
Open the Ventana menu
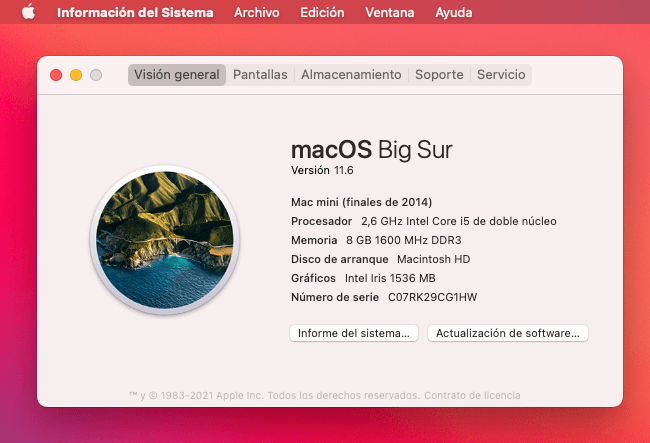tap(390, 12)
